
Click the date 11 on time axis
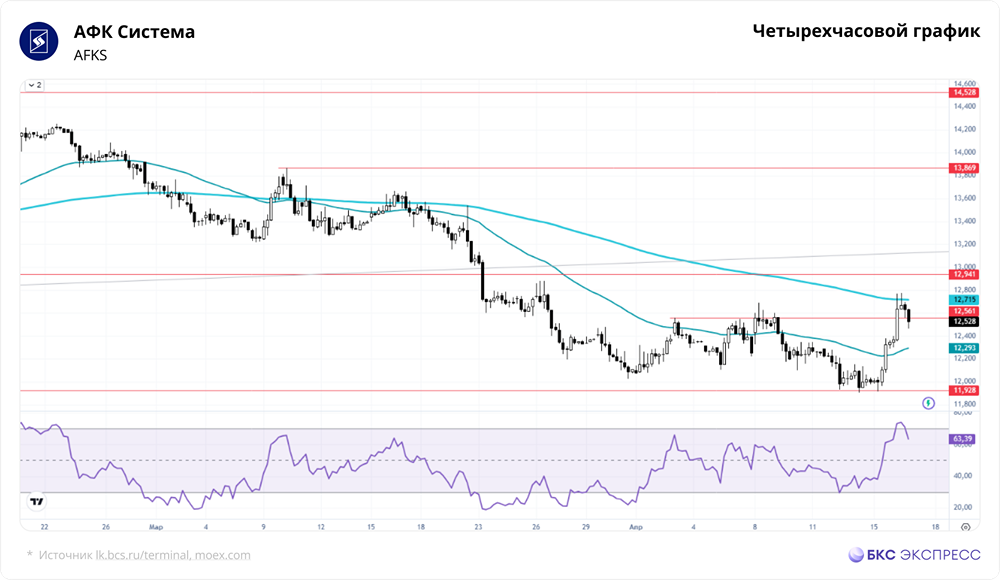[x=812, y=527]
